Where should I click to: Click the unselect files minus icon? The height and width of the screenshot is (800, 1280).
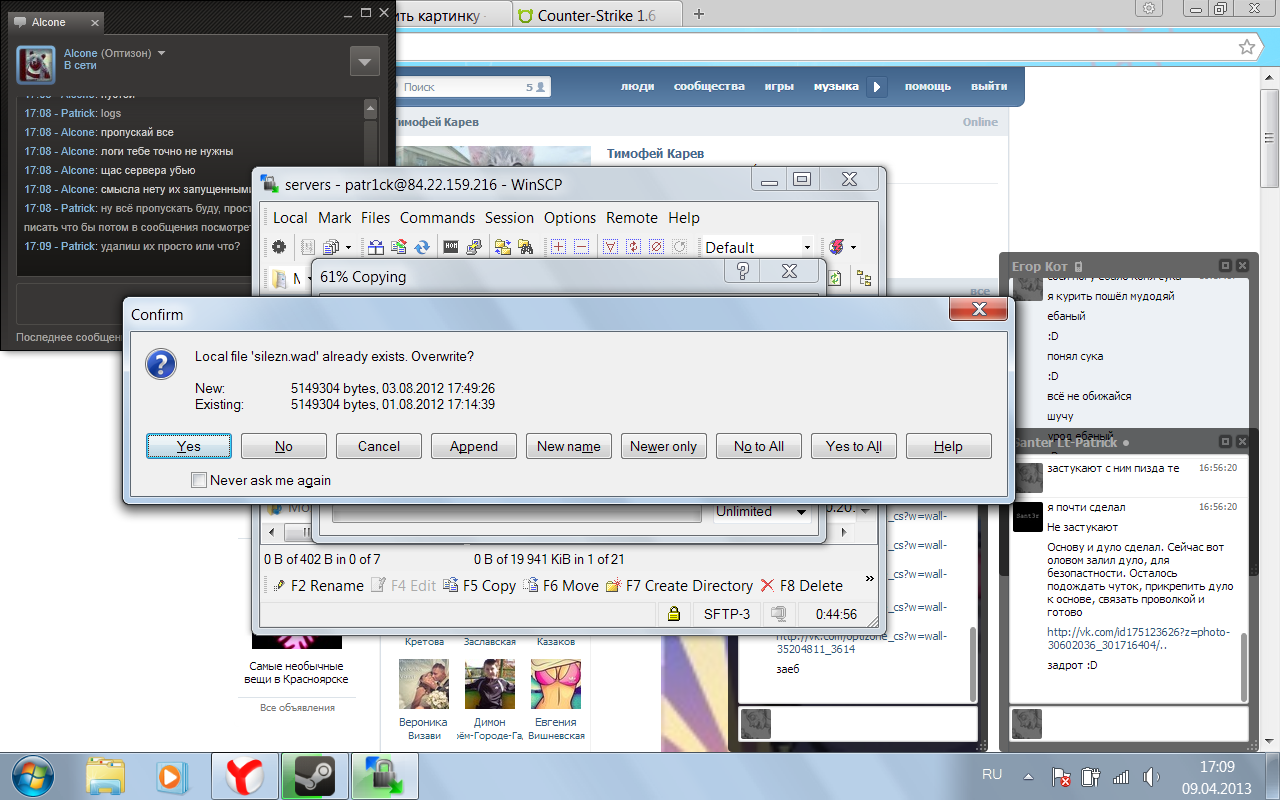tap(581, 247)
